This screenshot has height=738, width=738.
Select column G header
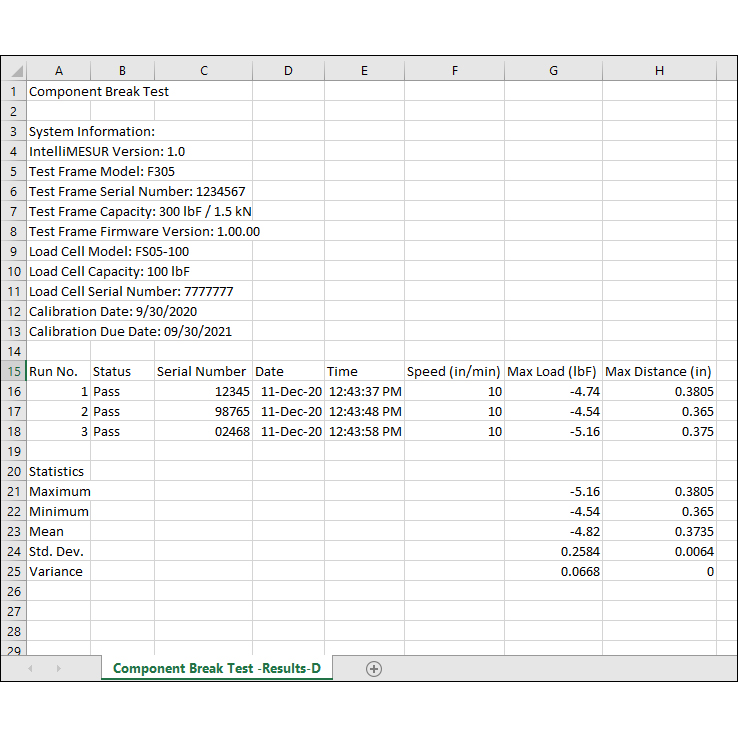coord(553,71)
